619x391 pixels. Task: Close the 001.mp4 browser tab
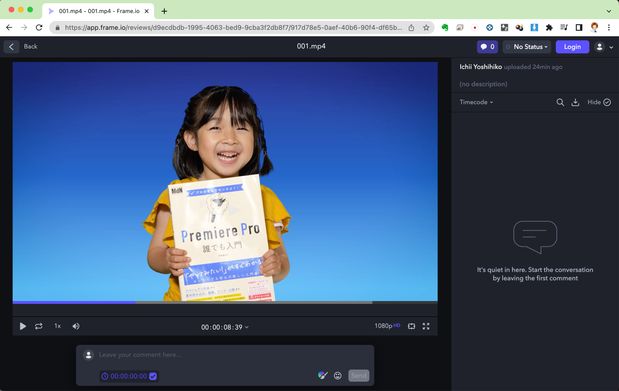pos(146,11)
